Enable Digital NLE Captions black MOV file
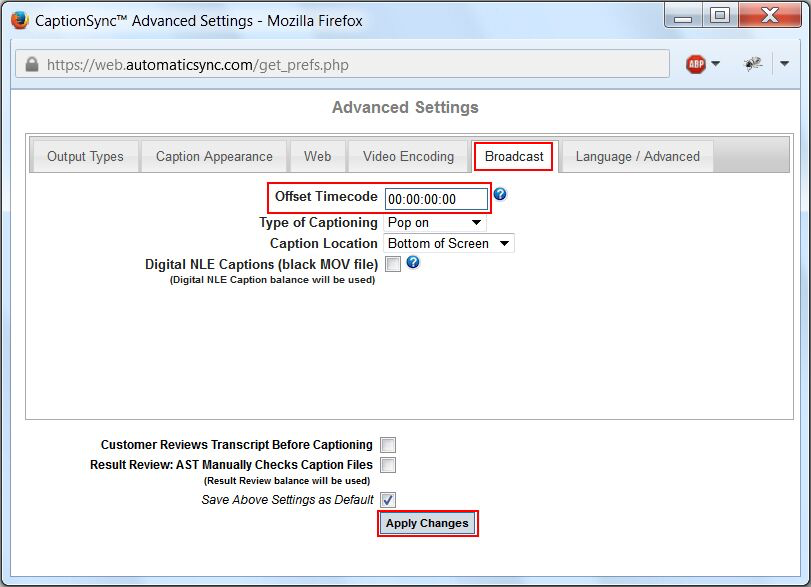811x587 pixels. click(391, 264)
